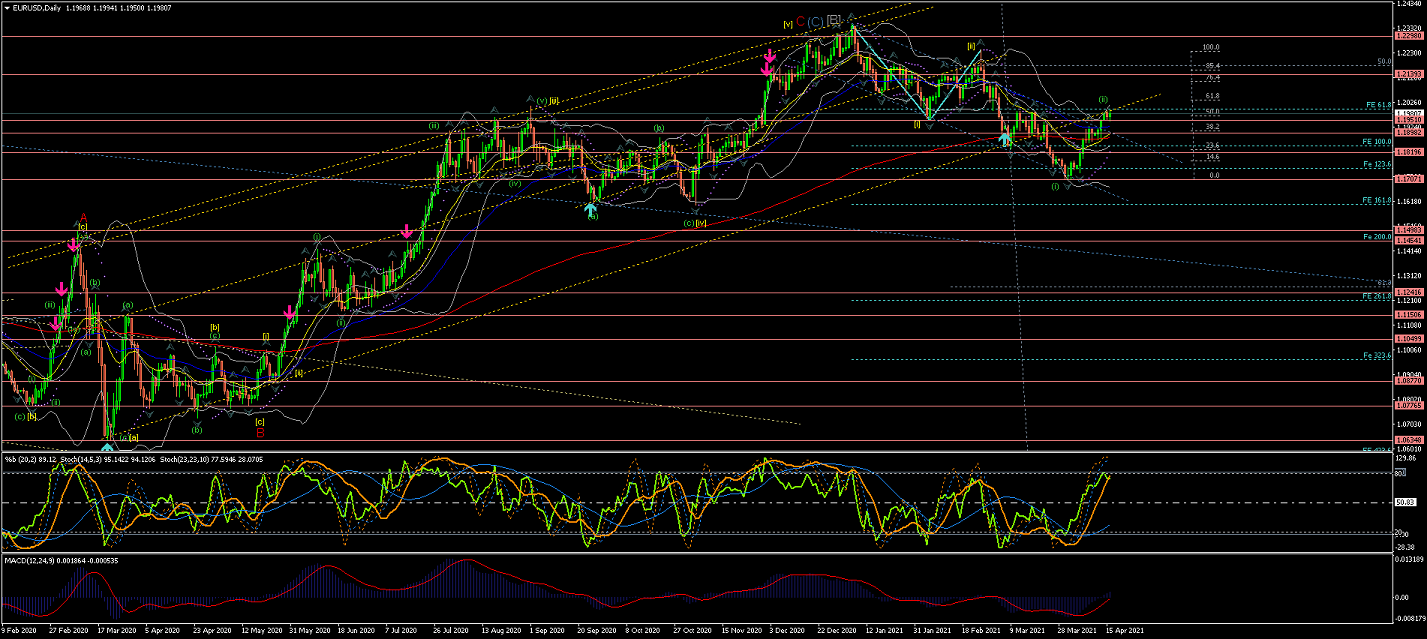This screenshot has height=639, width=1427.
Task: Click the Fibonacci retracement 0.0 level label
Action: pos(1213,175)
